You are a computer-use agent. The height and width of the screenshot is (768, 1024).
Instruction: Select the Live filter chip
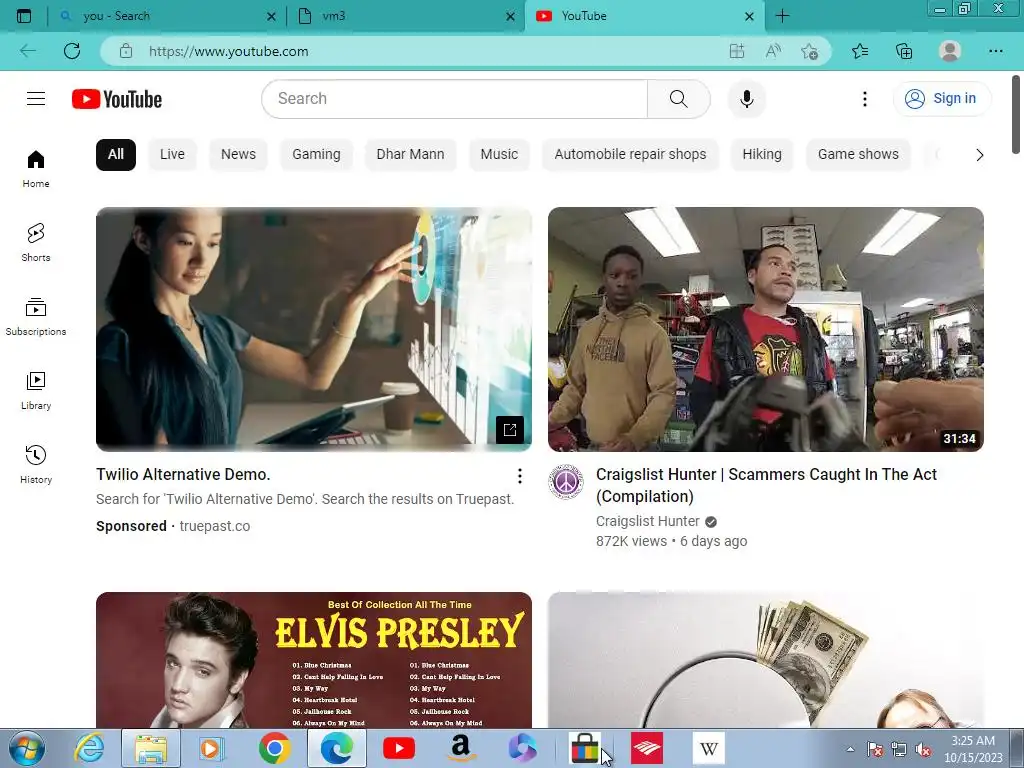(172, 155)
